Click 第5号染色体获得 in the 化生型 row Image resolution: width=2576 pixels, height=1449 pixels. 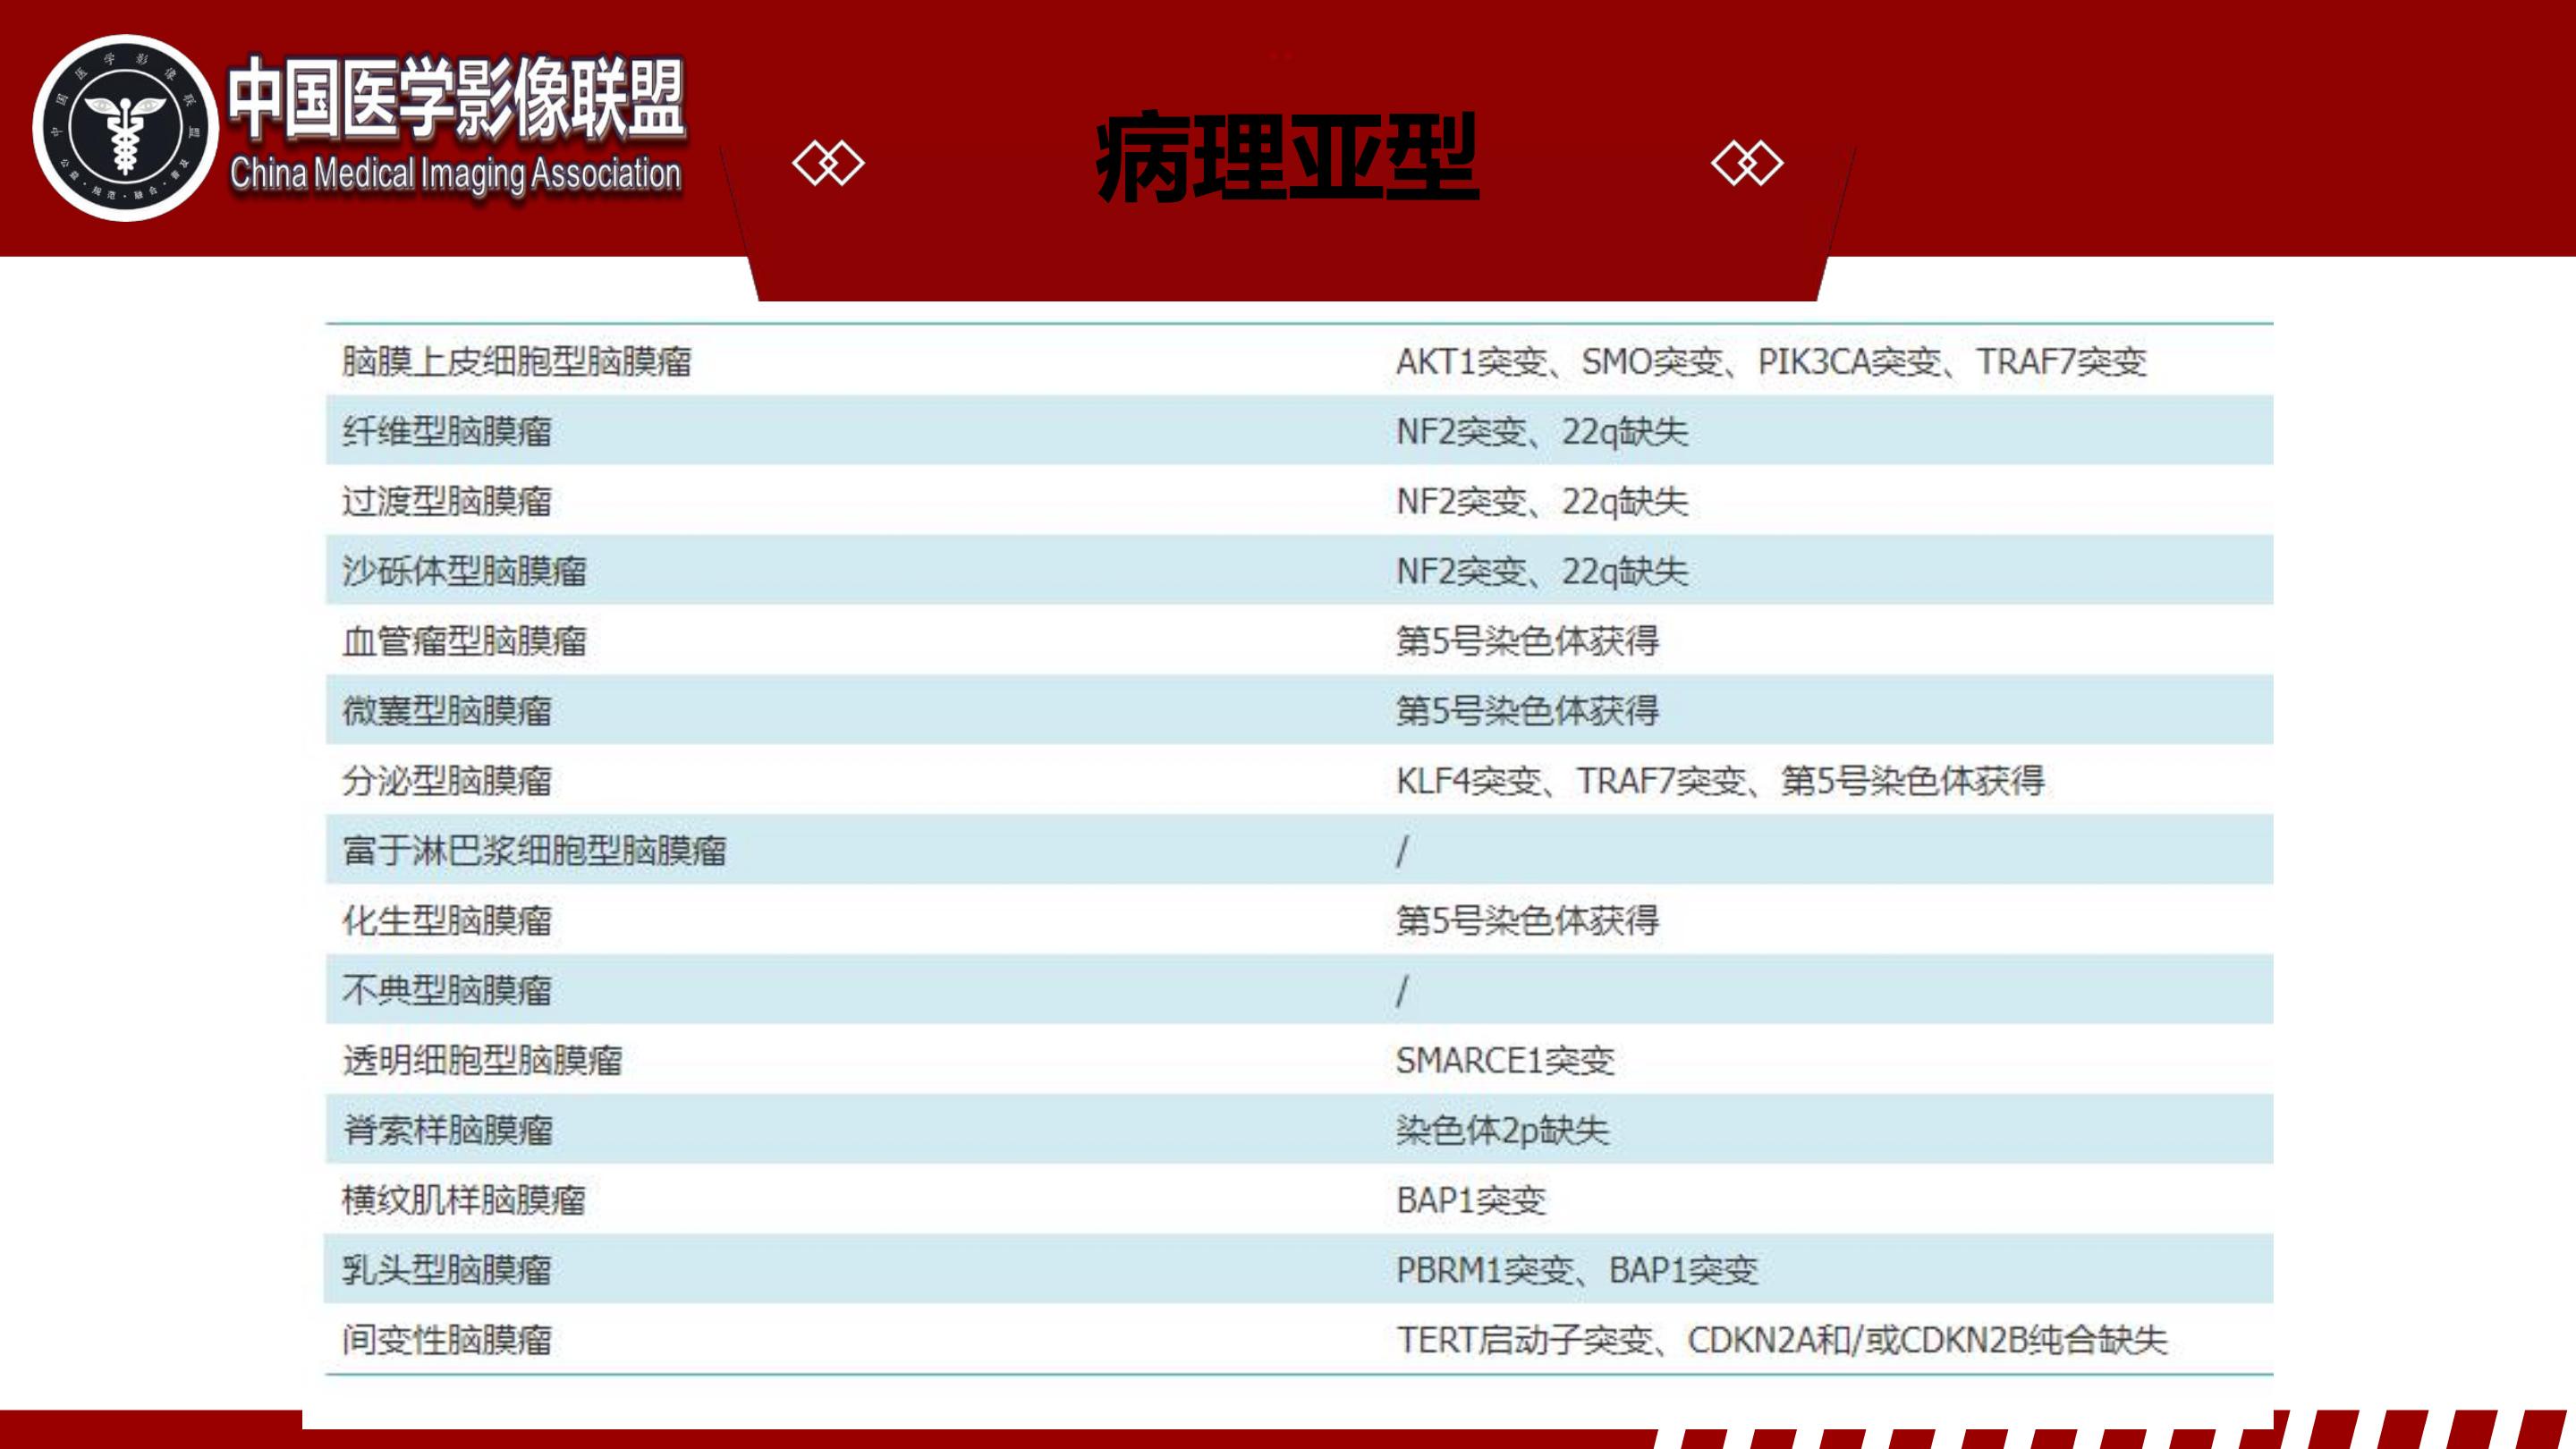coord(1528,920)
